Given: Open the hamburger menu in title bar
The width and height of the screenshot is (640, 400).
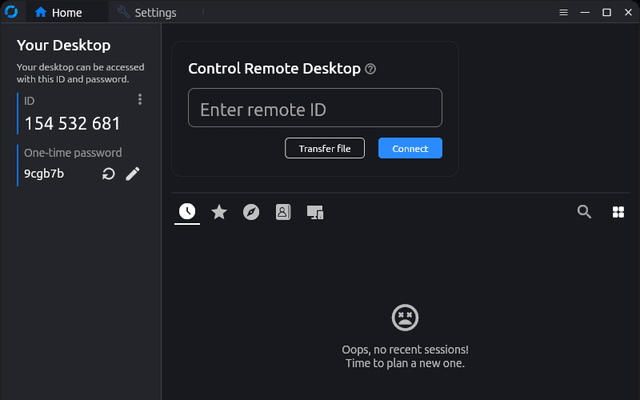Looking at the screenshot, I should [563, 12].
